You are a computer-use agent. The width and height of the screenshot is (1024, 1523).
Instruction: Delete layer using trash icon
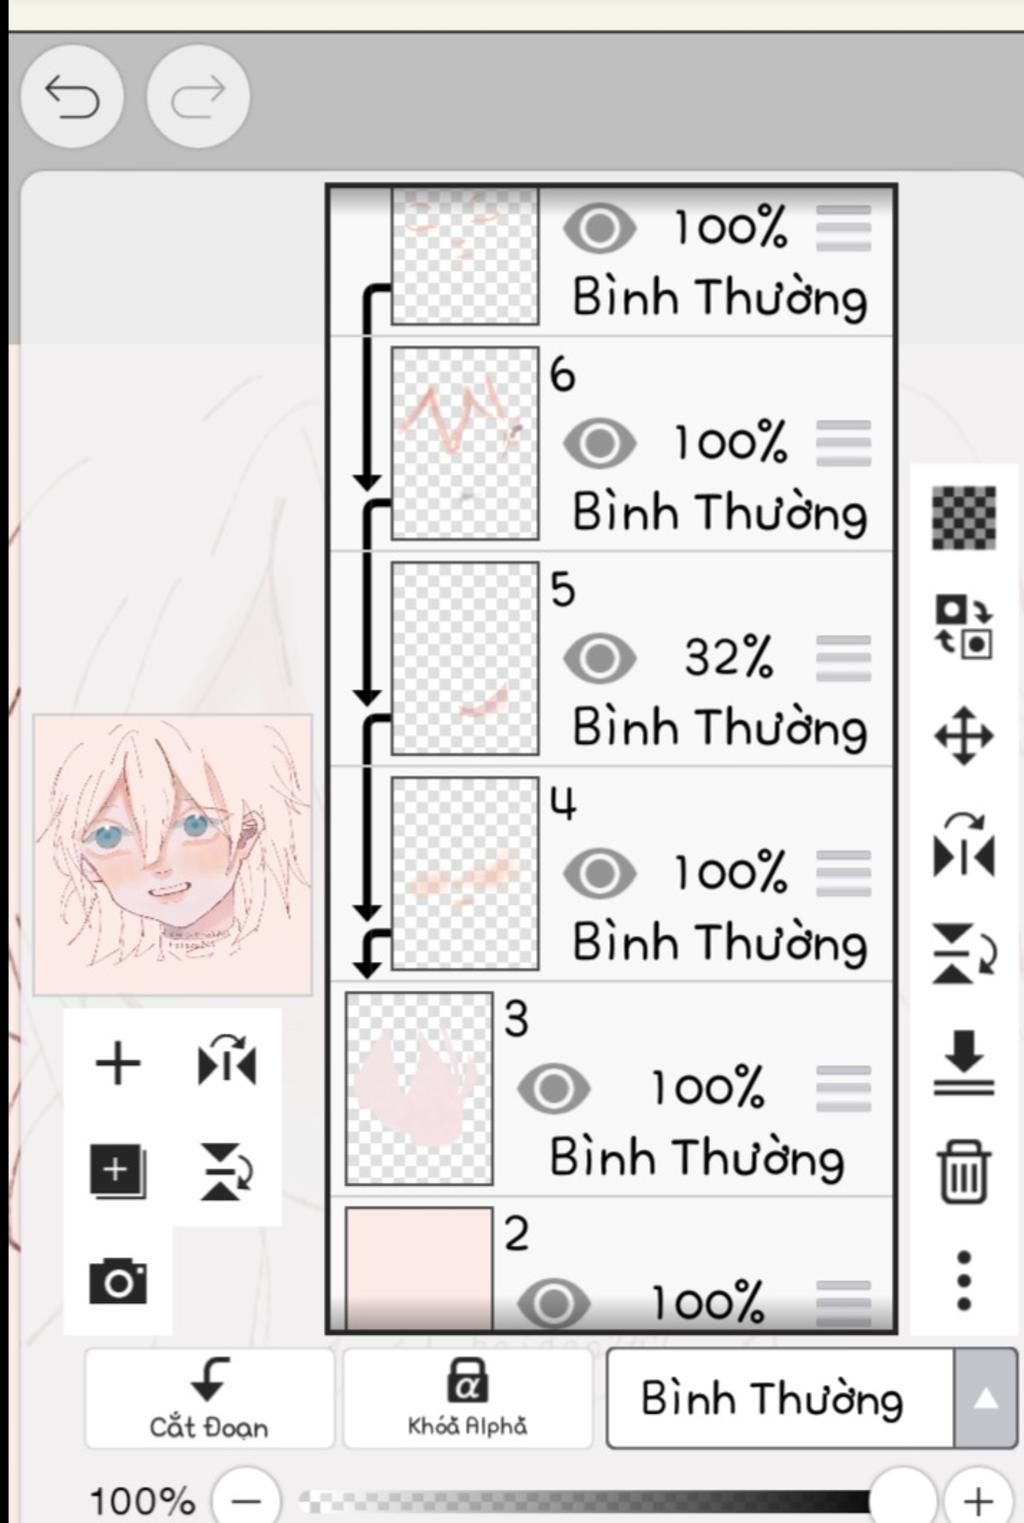click(x=964, y=1170)
